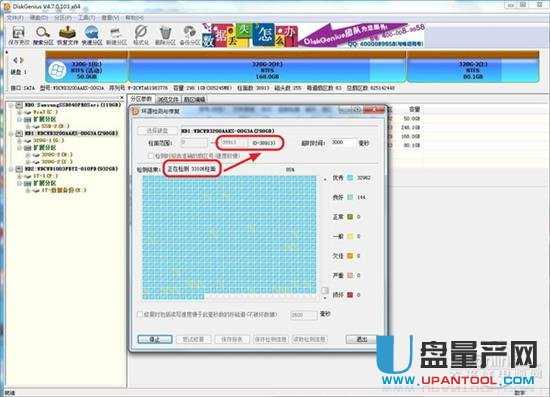Click the Excellent (优秀) light blue legend swatch

click(350, 178)
